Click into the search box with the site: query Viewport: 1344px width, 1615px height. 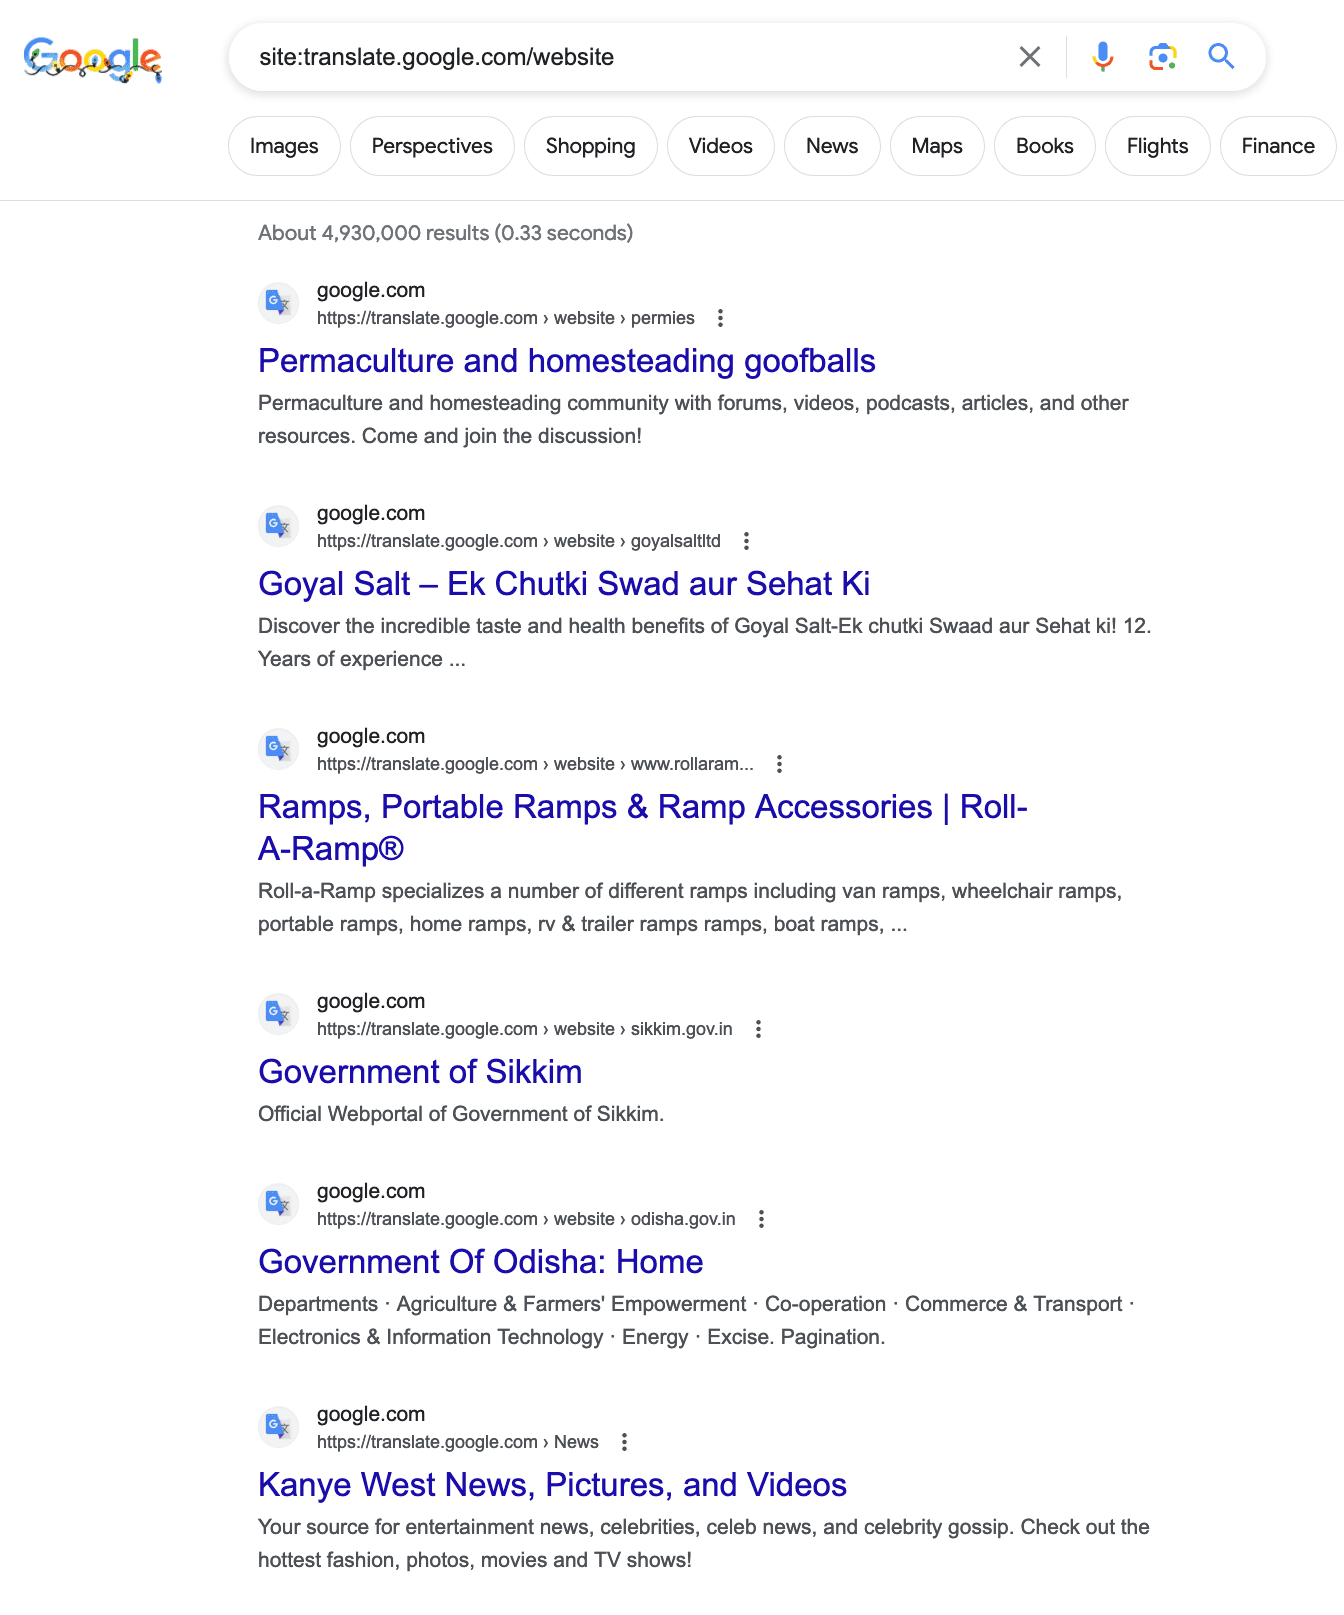point(620,57)
